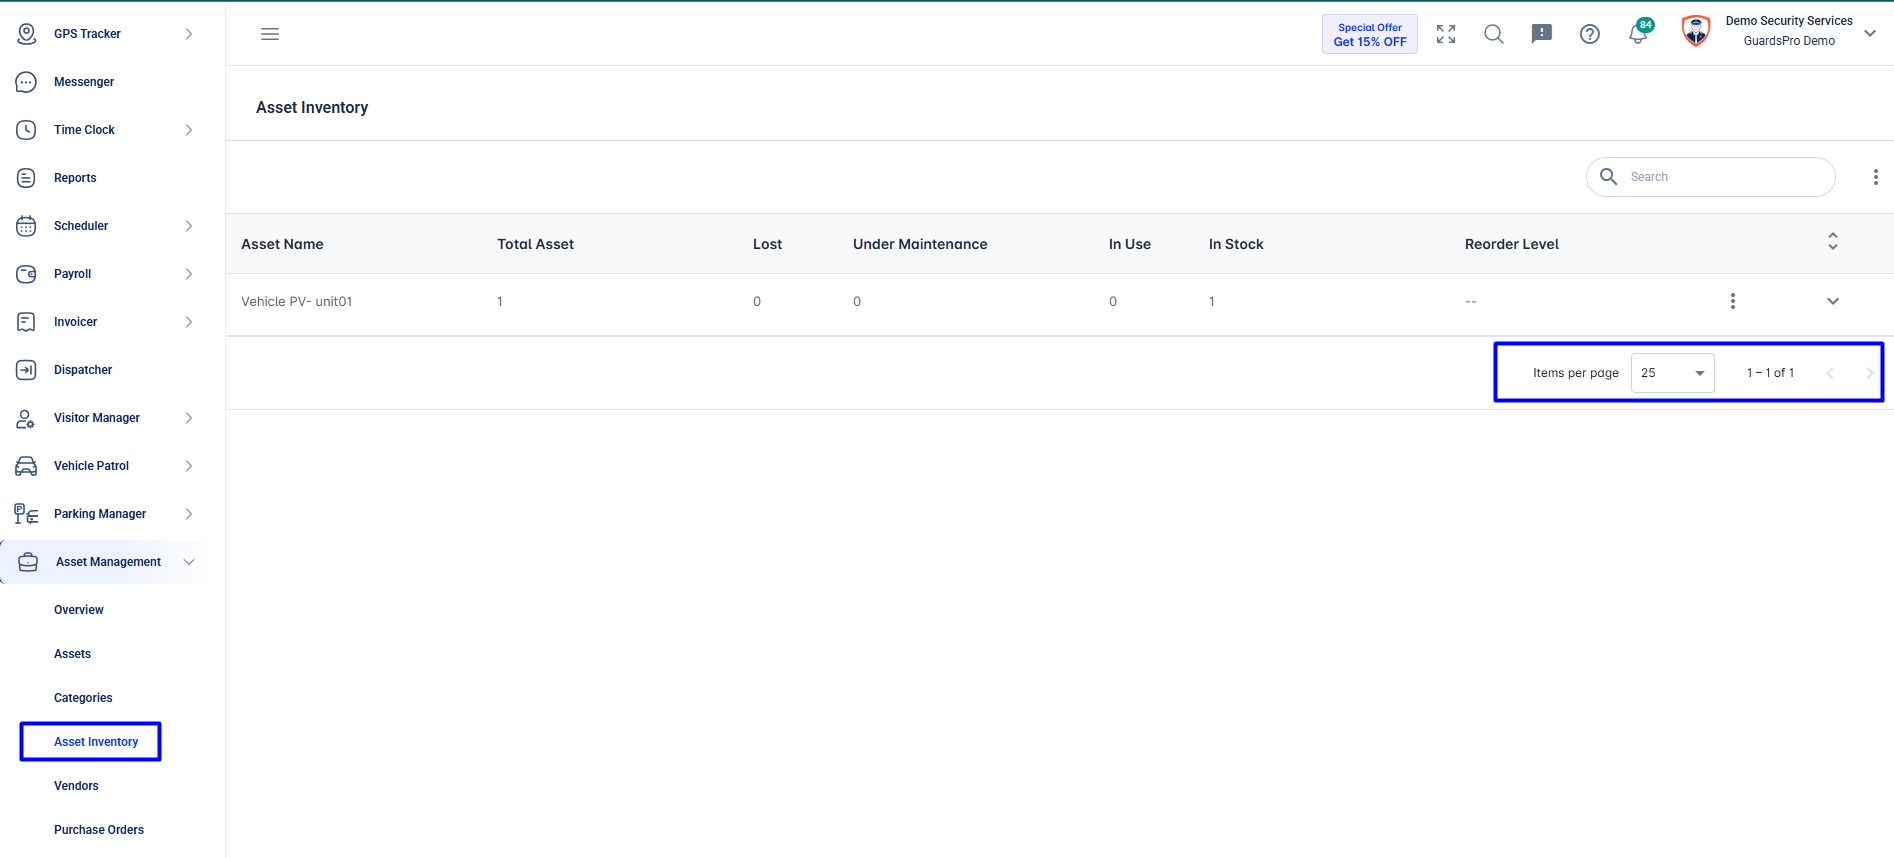The height and width of the screenshot is (858, 1894).
Task: Focus the Asset Inventory search field
Action: tap(1711, 177)
